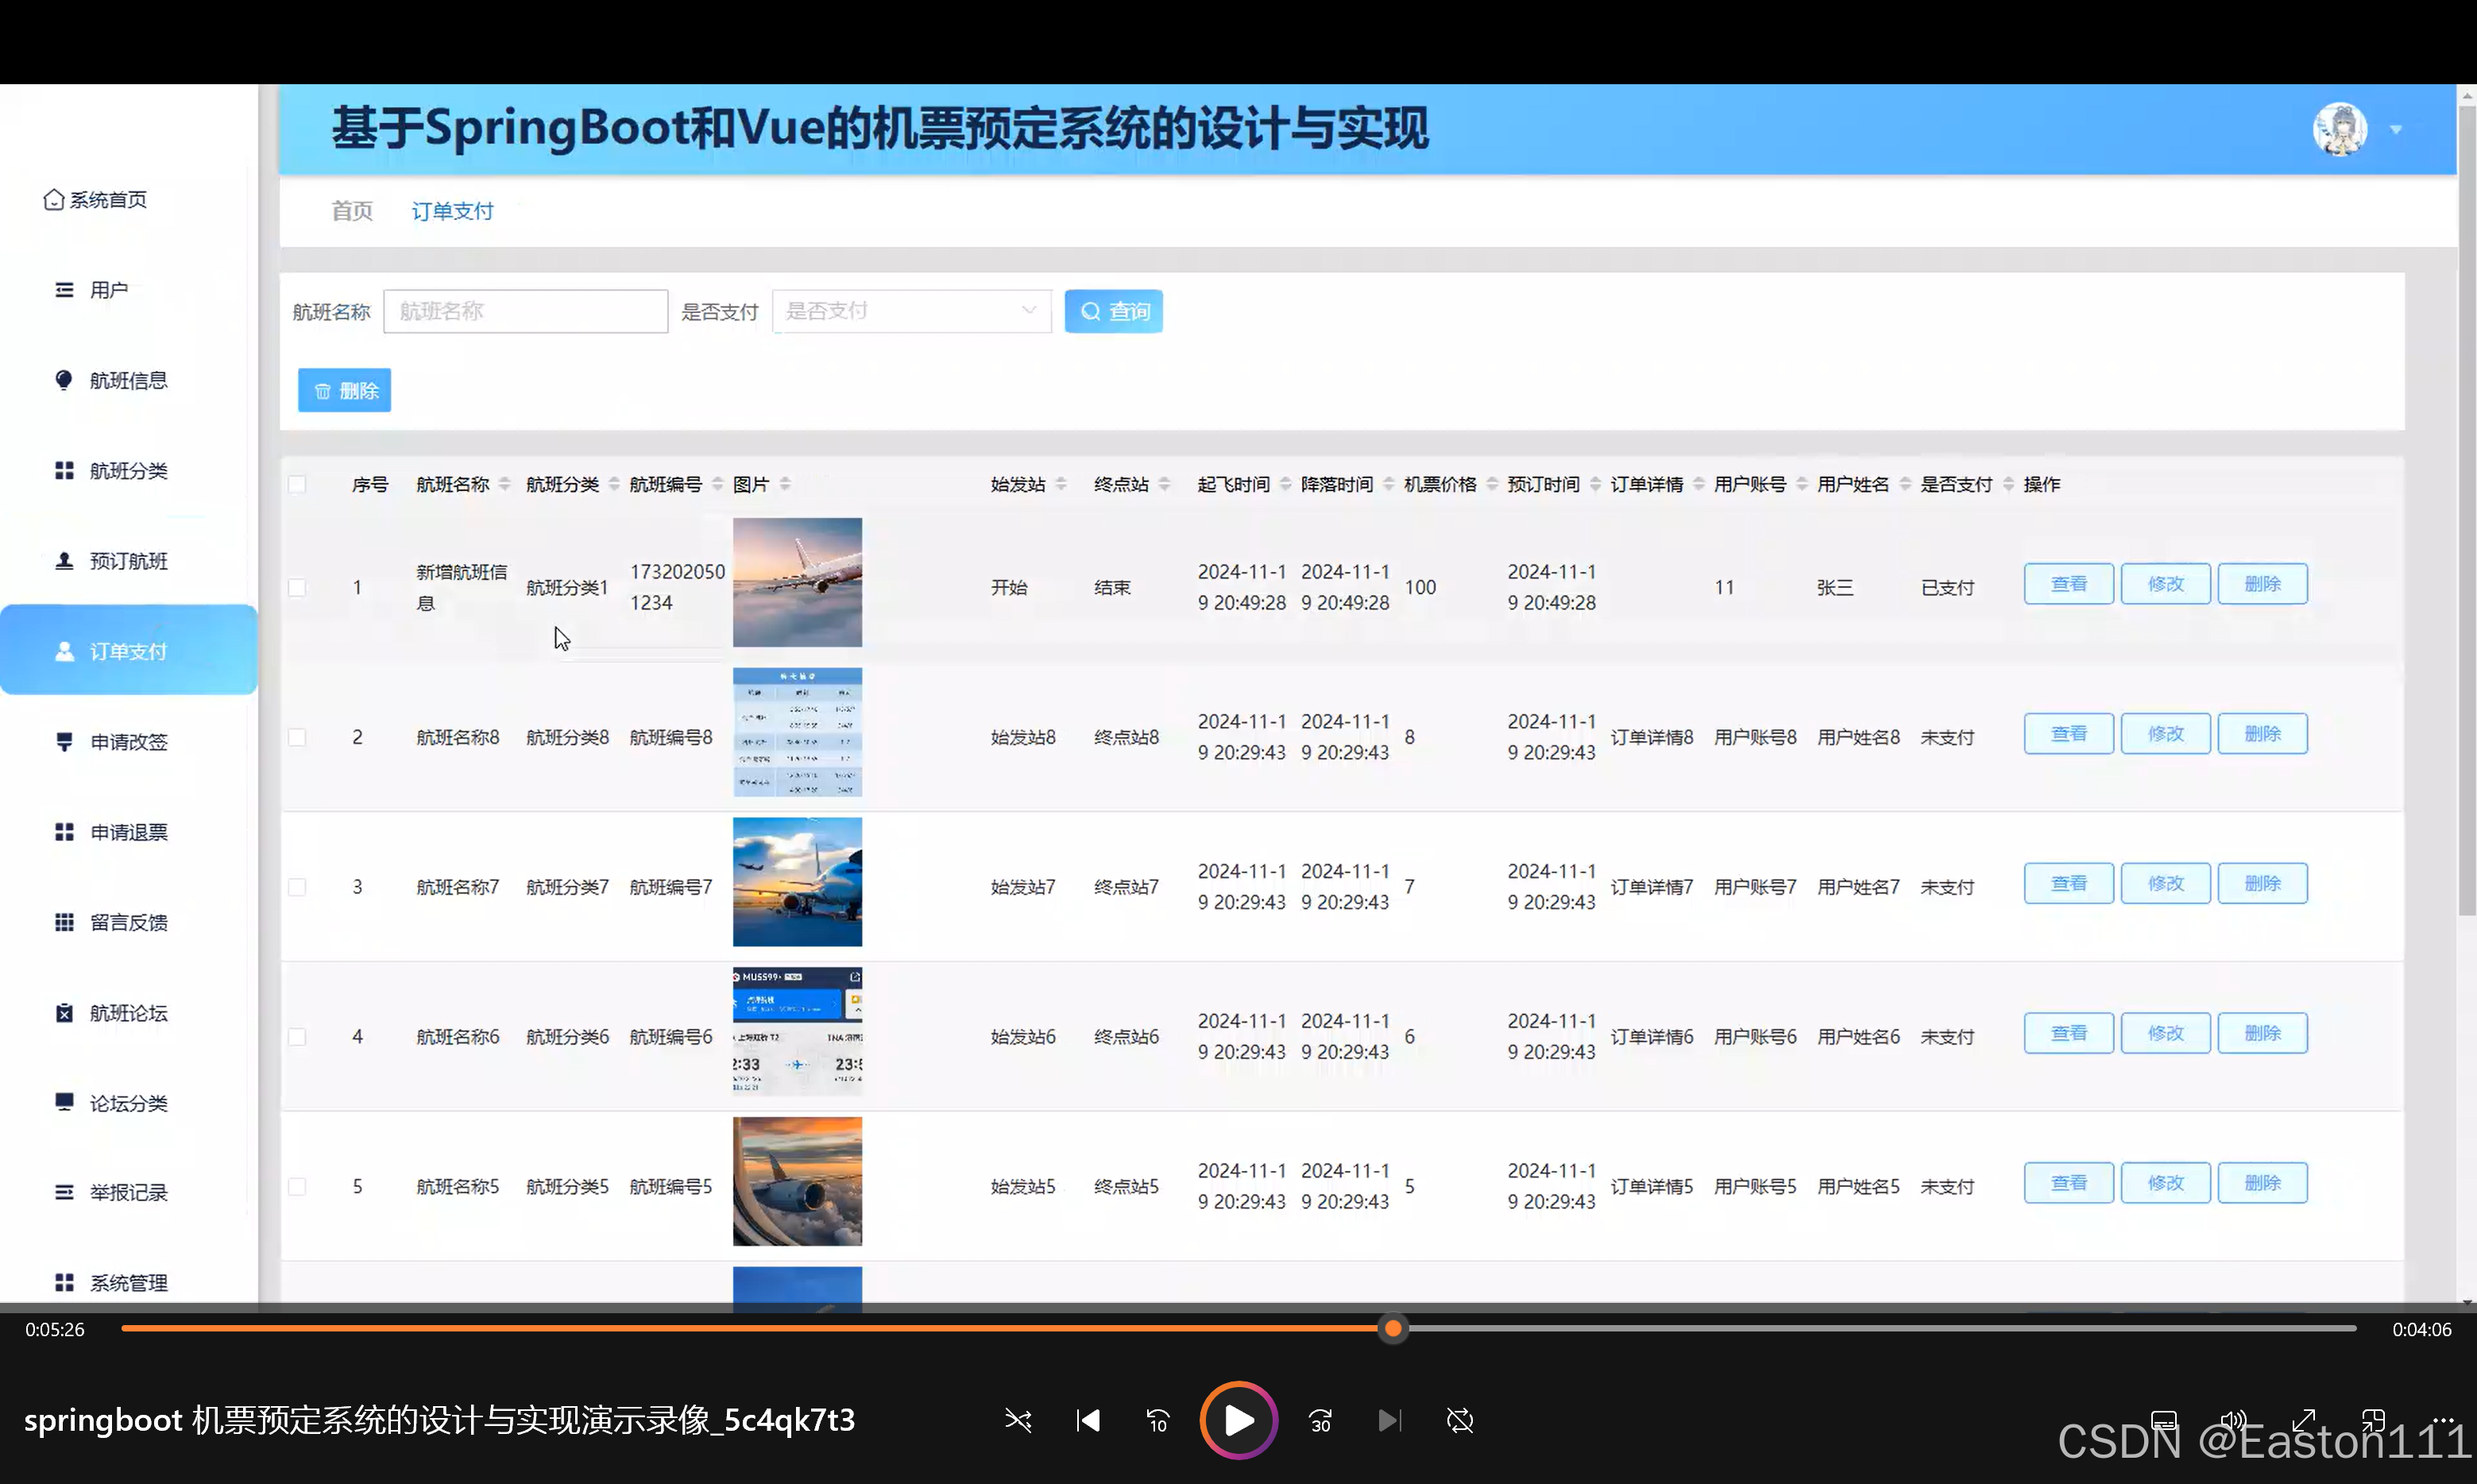Click the elapsed time 0:05:26

click(x=55, y=1329)
